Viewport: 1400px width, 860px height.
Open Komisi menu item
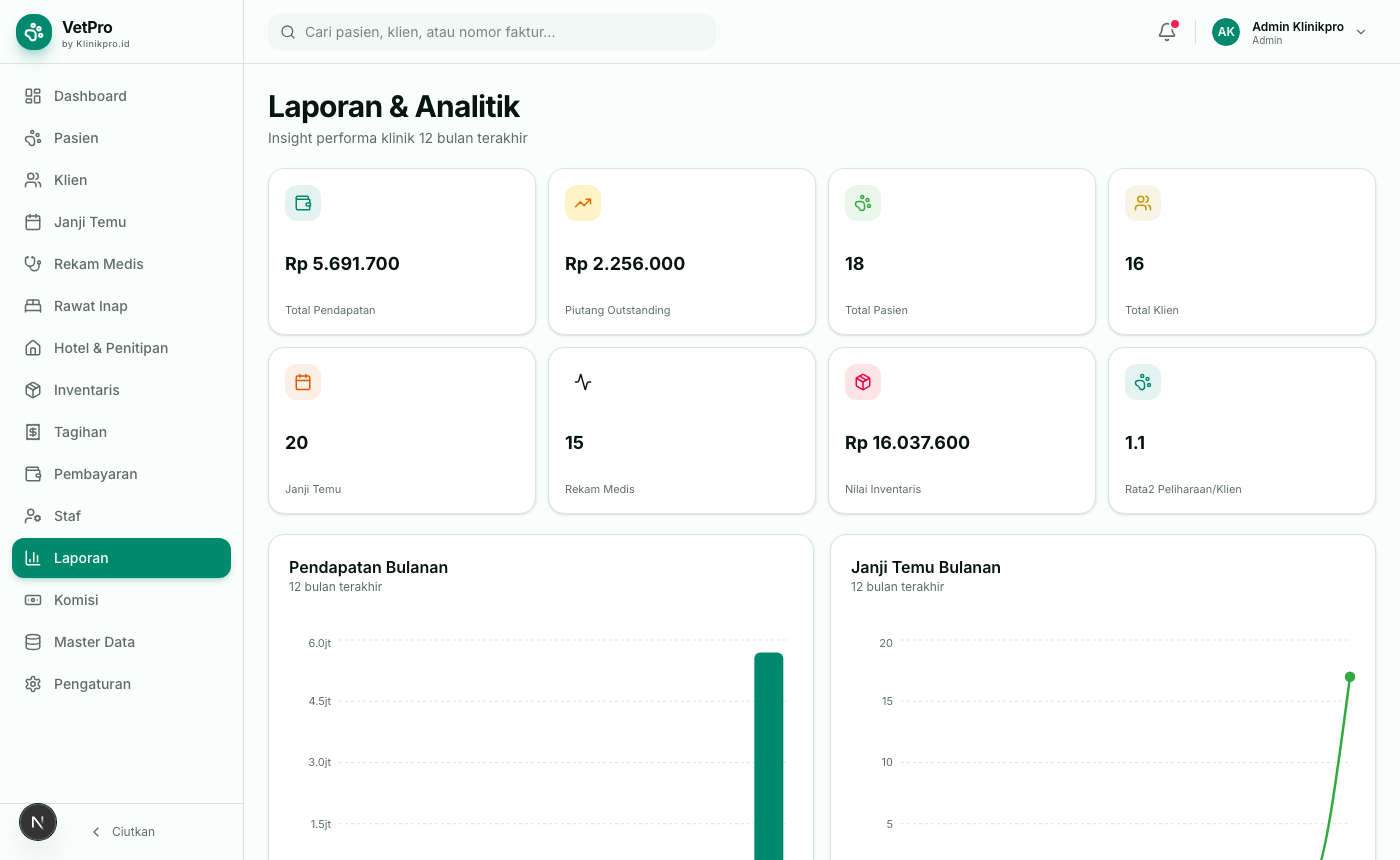click(x=121, y=600)
